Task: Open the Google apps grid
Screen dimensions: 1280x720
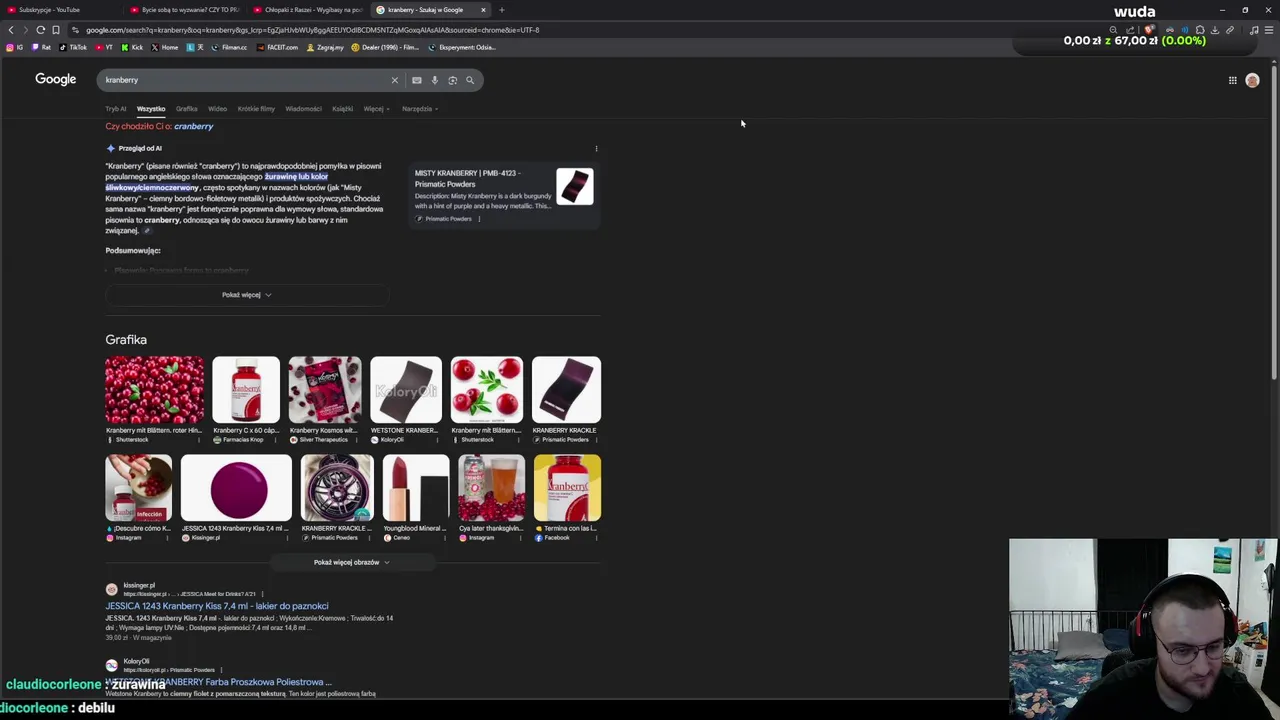Action: [1232, 80]
